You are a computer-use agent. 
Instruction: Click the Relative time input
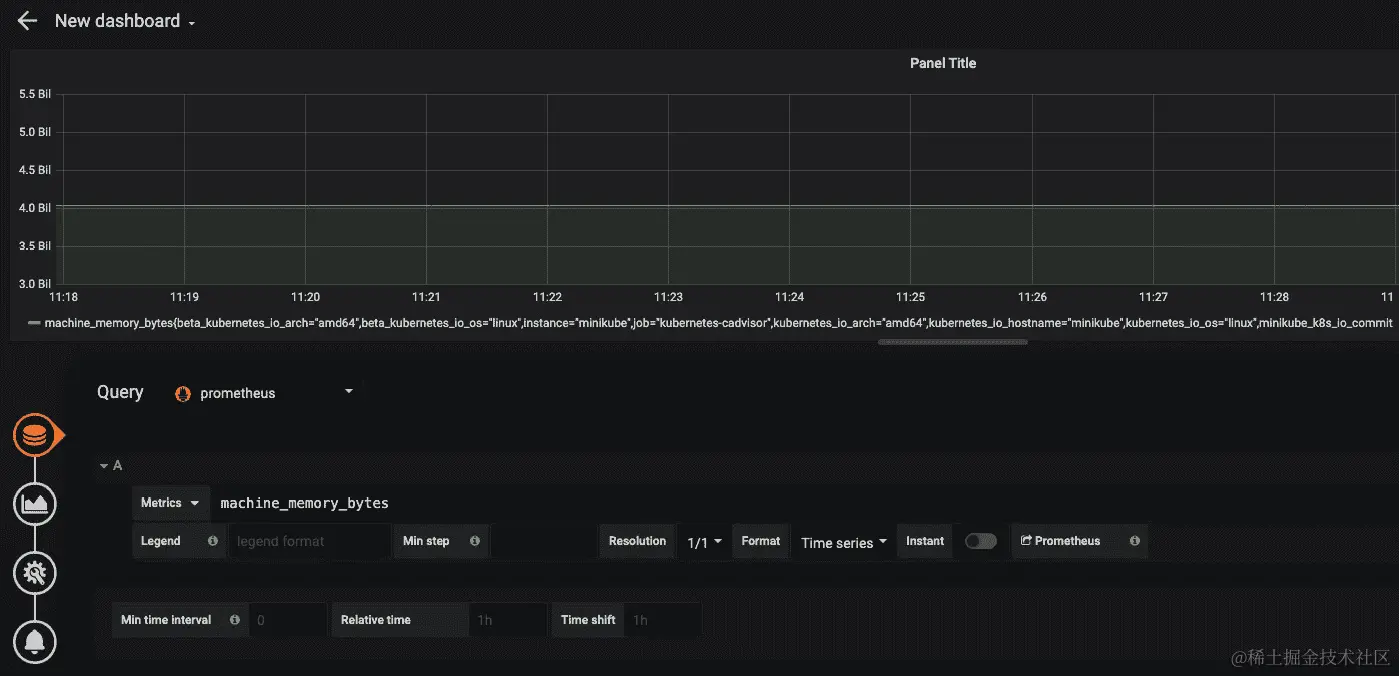[508, 620]
